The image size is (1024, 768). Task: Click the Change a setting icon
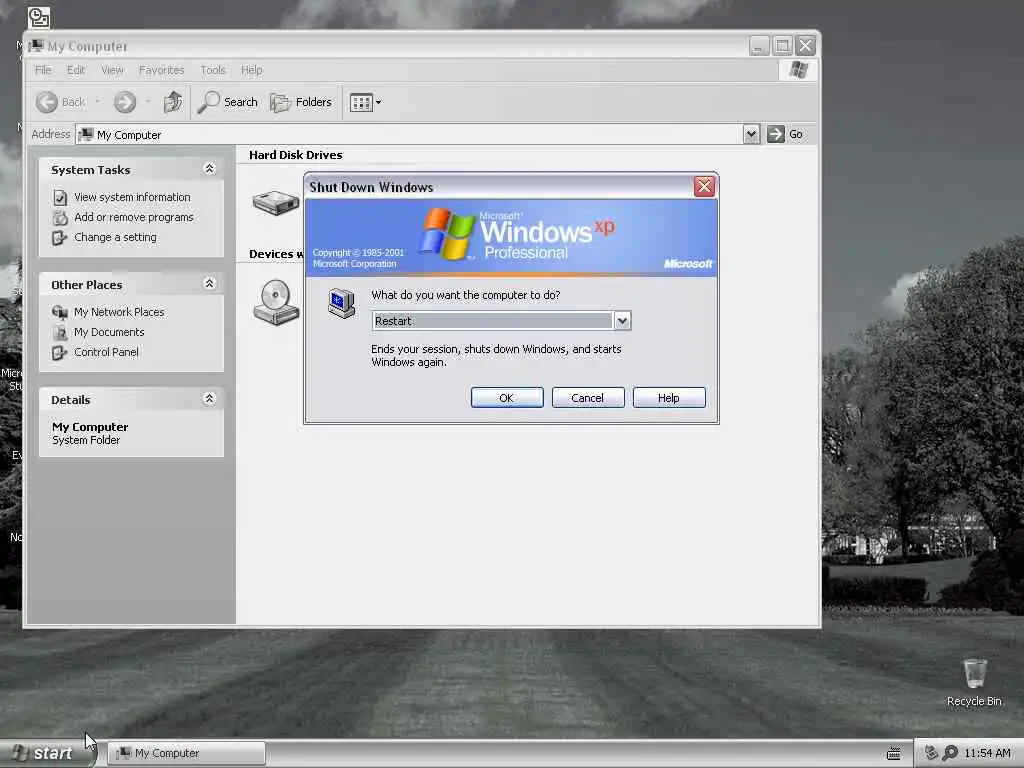pyautogui.click(x=60, y=238)
